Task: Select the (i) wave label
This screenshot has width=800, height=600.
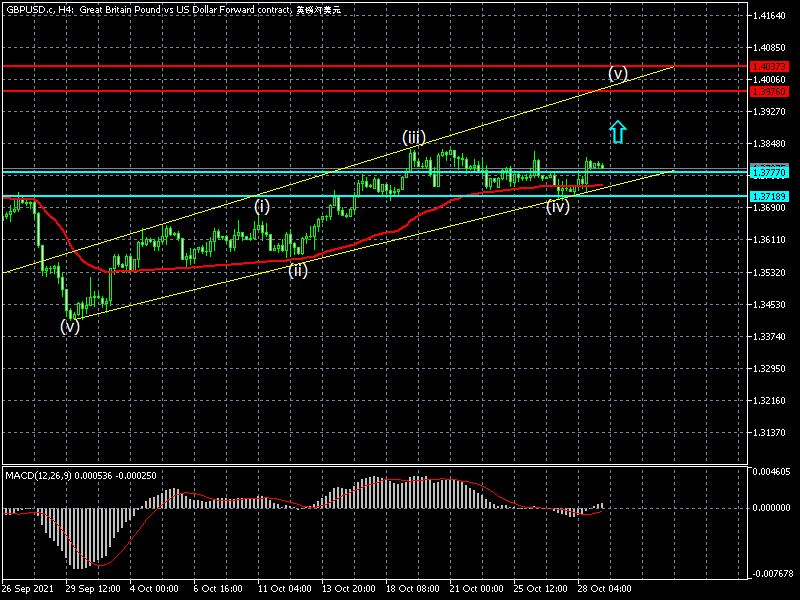Action: (x=261, y=206)
